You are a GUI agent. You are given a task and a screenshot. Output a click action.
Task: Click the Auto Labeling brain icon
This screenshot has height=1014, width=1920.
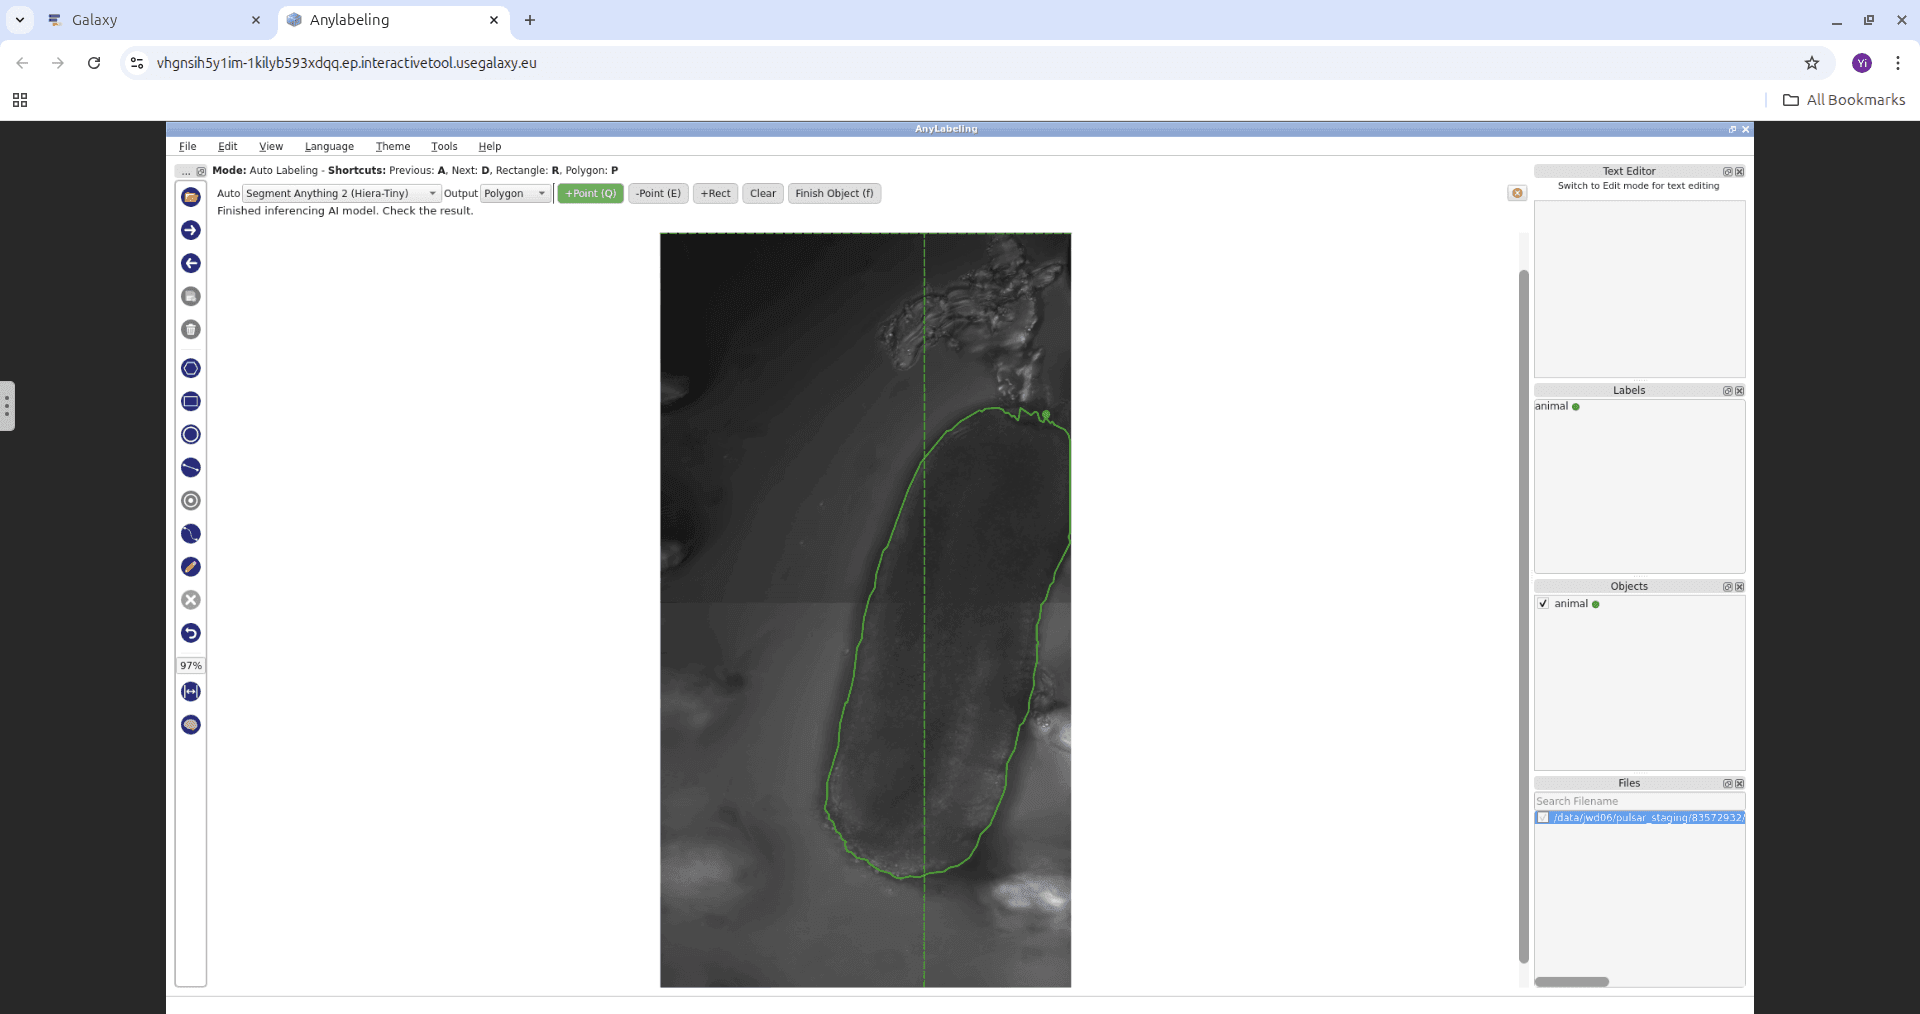click(x=191, y=725)
